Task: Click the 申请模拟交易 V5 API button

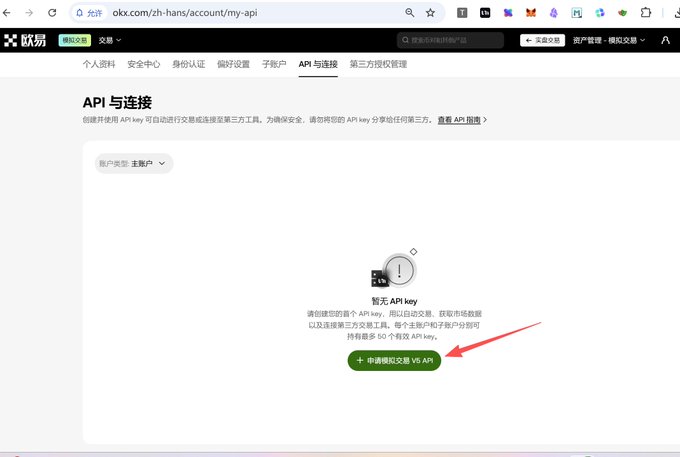Action: coord(394,360)
